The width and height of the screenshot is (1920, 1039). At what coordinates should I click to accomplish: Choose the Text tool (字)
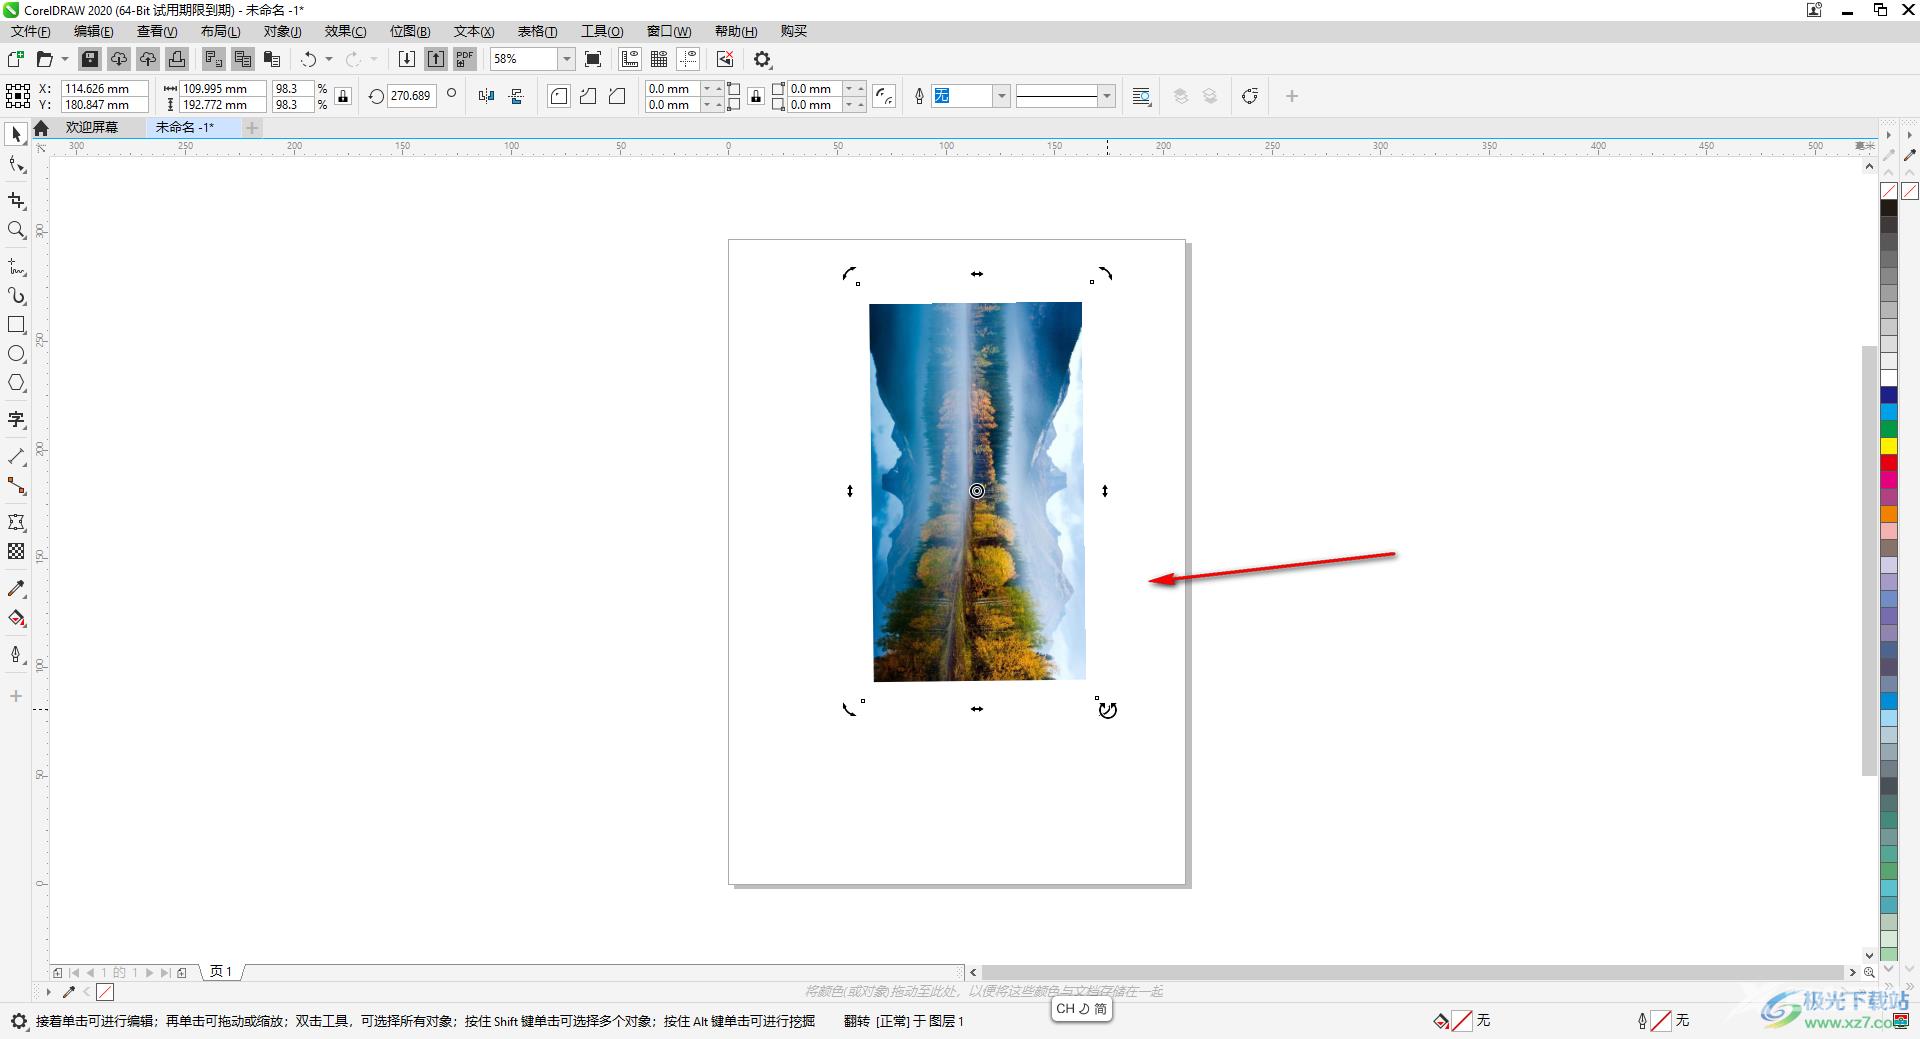click(x=16, y=420)
